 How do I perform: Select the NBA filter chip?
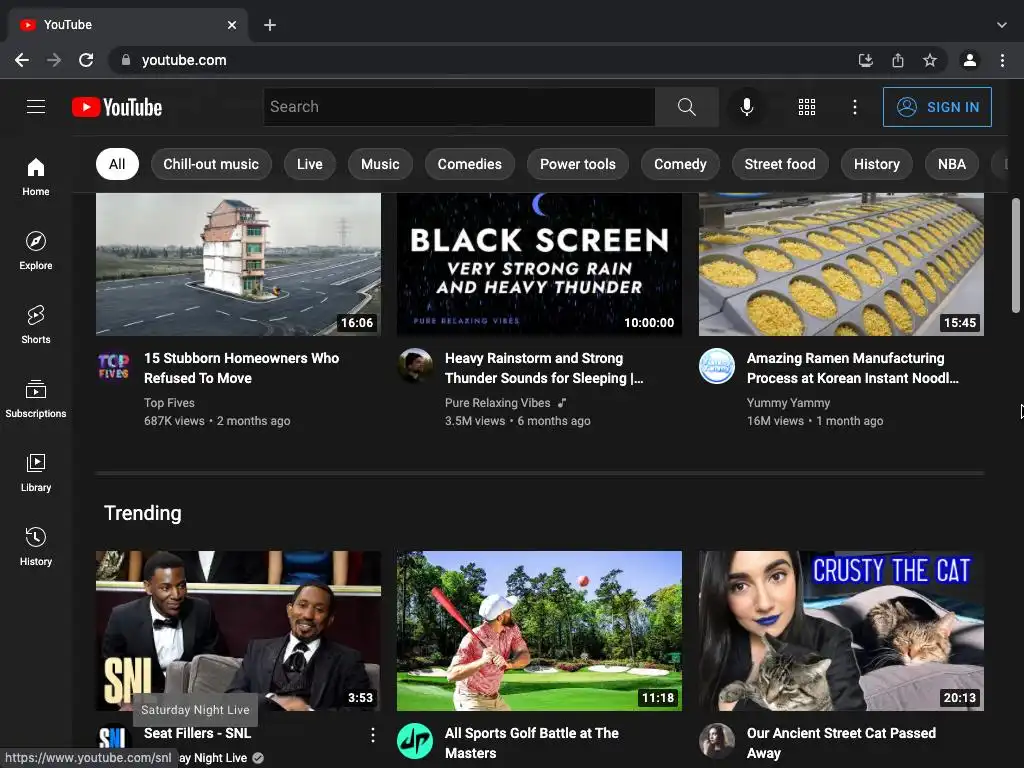pos(952,164)
